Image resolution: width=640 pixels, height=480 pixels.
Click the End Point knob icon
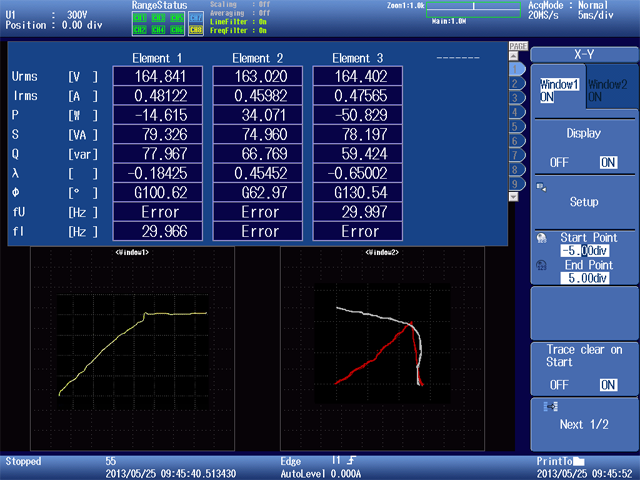(x=542, y=265)
